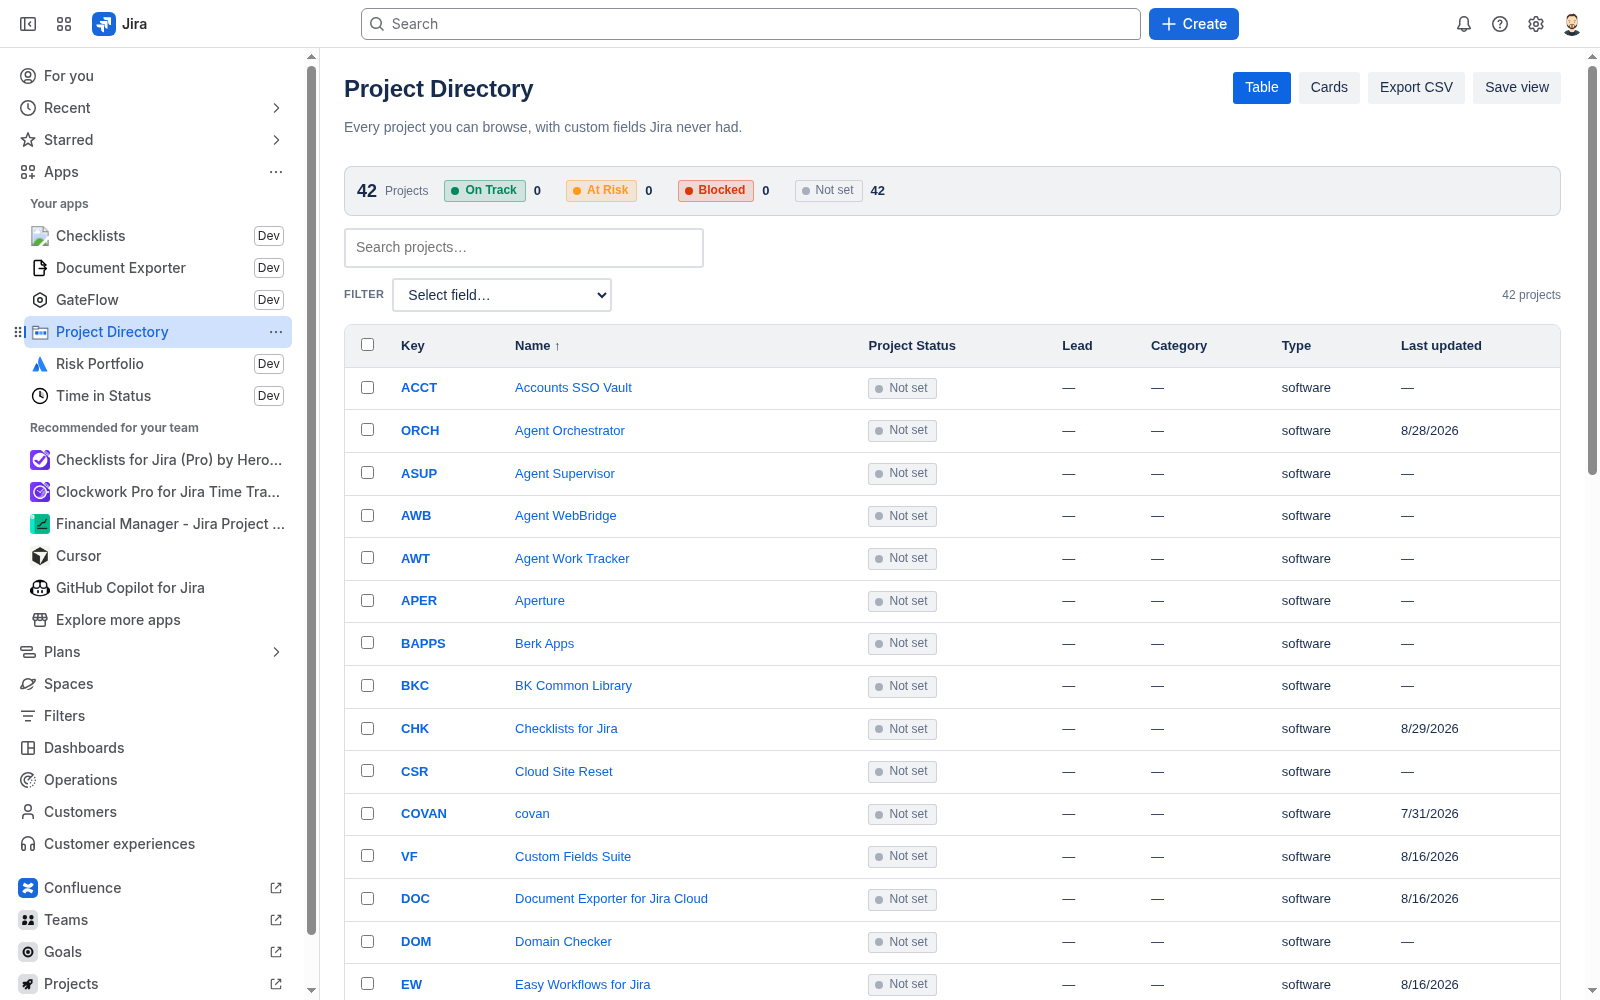The height and width of the screenshot is (1000, 1600).
Task: Open the notifications bell
Action: (1464, 24)
